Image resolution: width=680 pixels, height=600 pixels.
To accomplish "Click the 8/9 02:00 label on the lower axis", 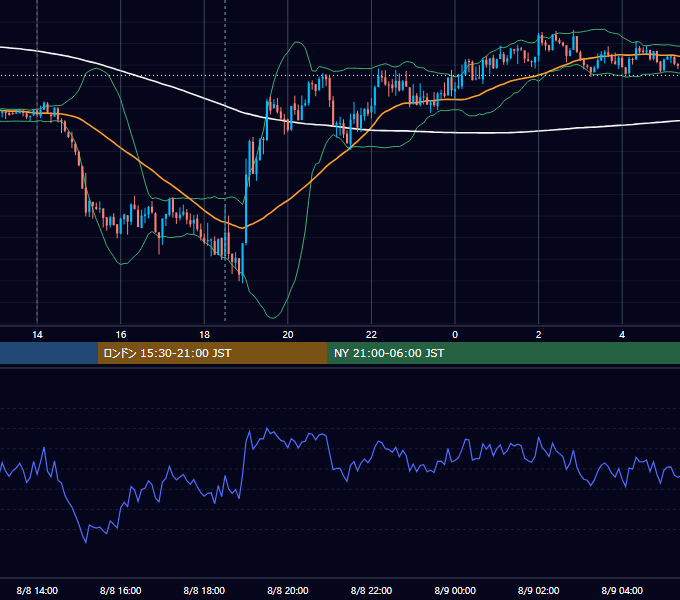I will point(539,590).
